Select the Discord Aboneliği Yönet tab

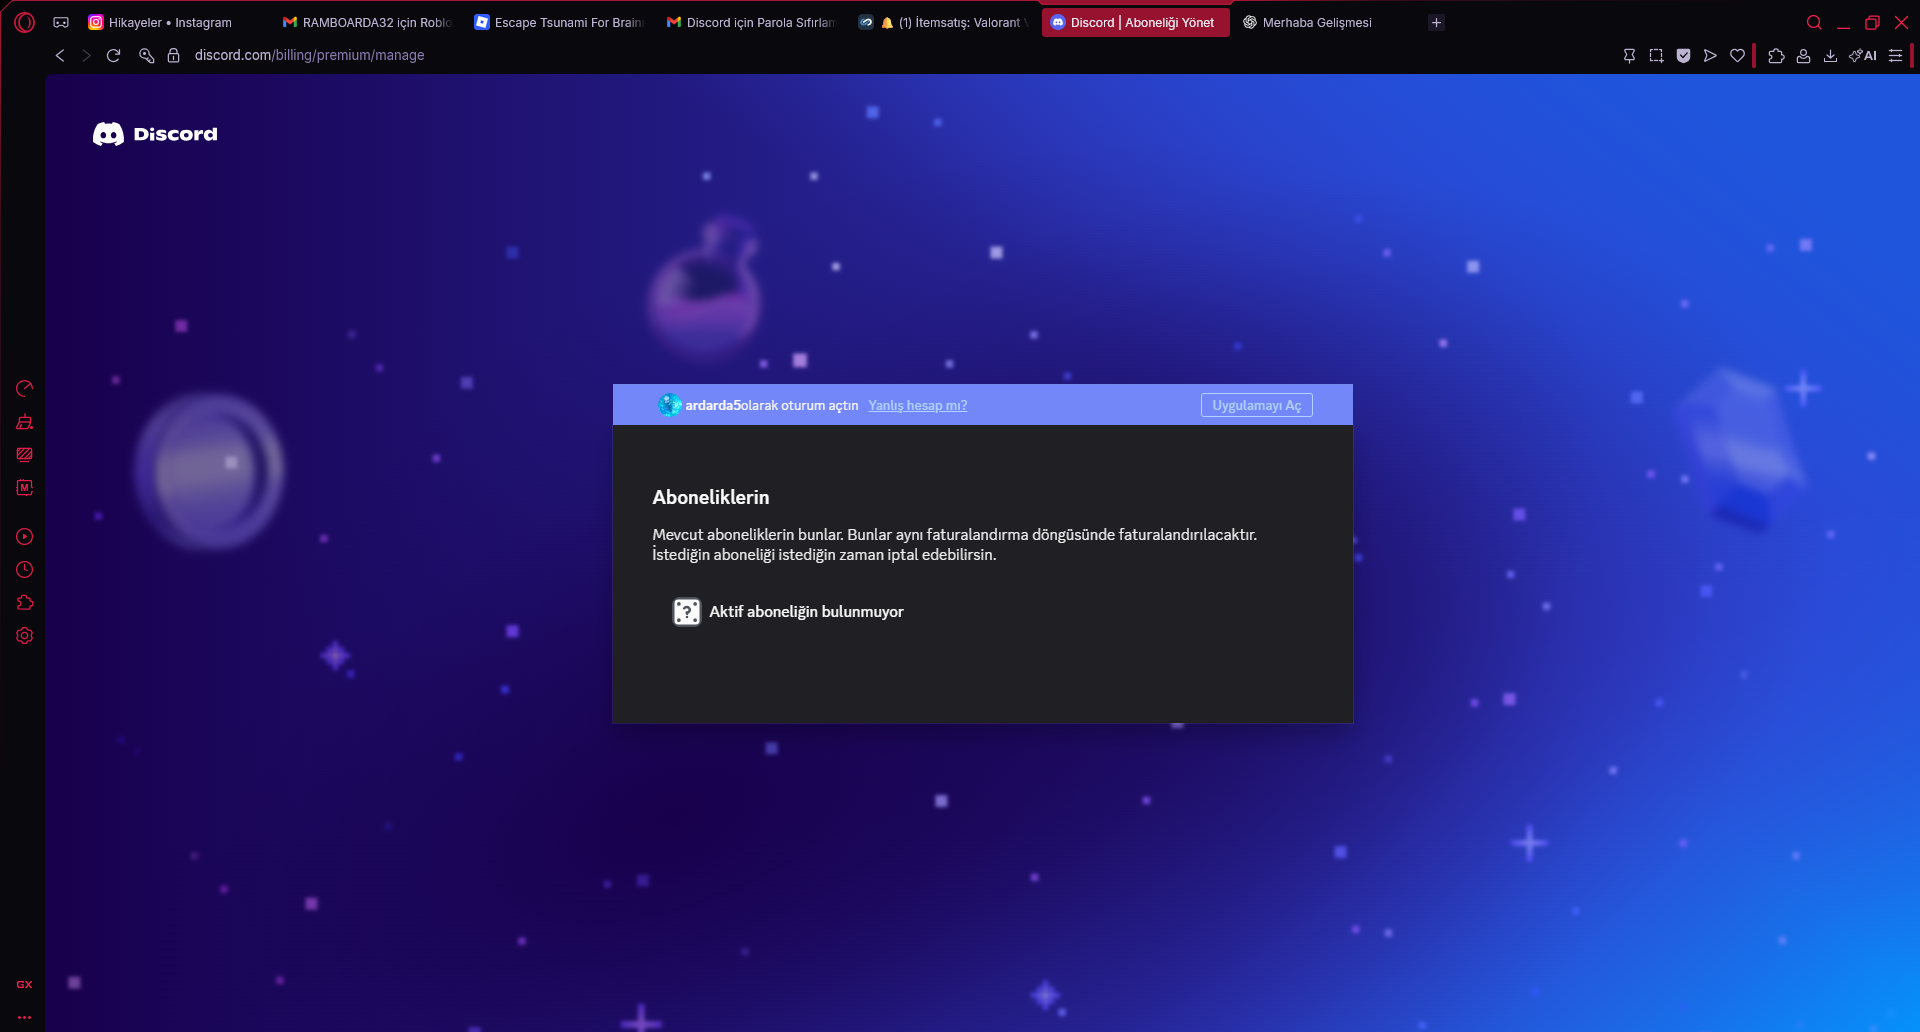1135,22
